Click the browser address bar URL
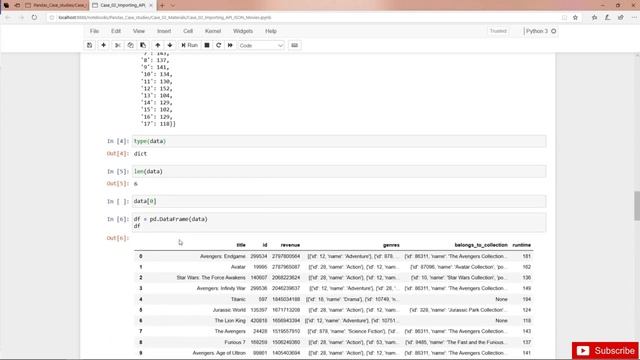Screen dimensions: 640x360 (164, 18)
